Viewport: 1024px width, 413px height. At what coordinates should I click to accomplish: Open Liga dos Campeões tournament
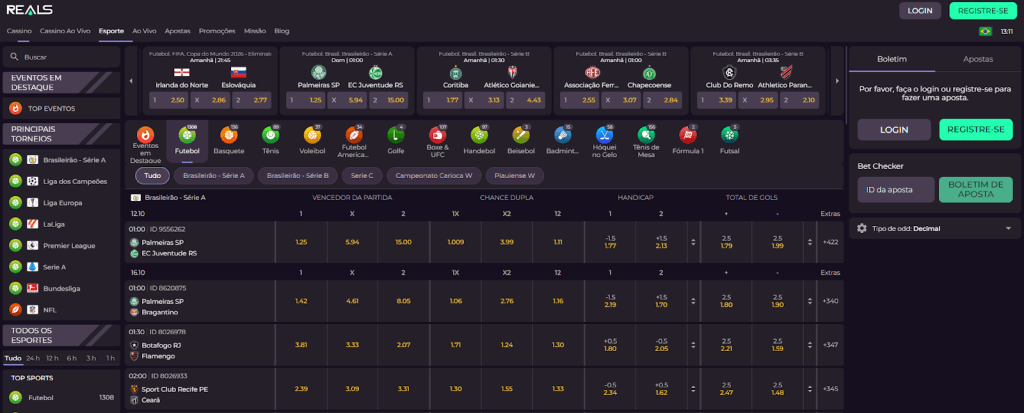pyautogui.click(x=61, y=181)
